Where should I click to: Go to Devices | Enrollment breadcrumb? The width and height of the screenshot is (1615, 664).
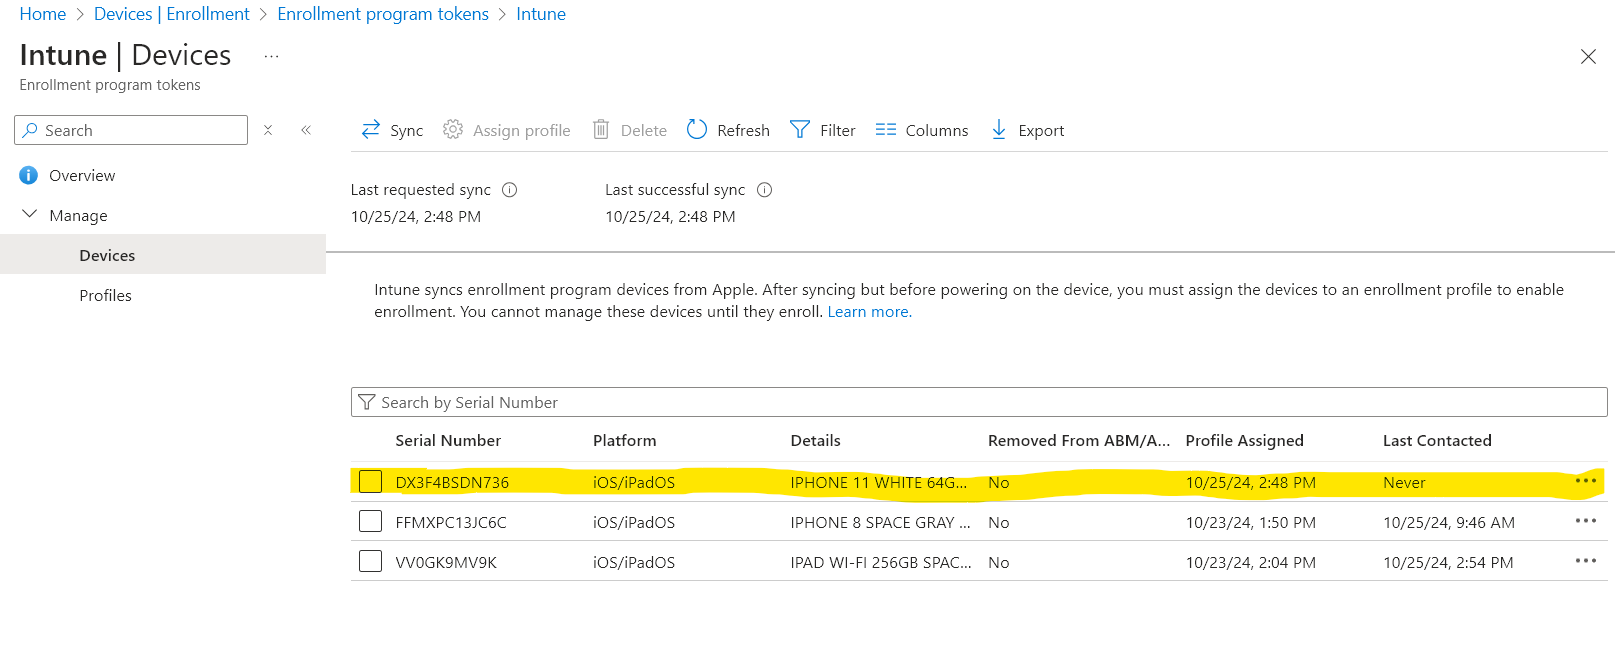click(172, 14)
